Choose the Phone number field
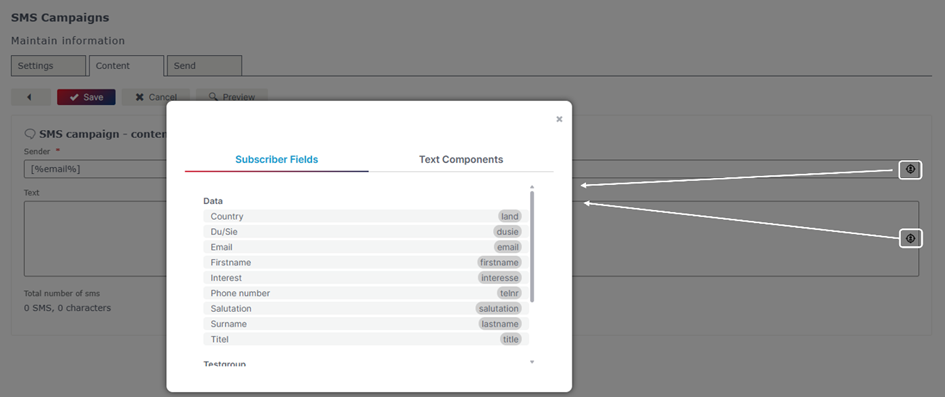 pyautogui.click(x=366, y=293)
